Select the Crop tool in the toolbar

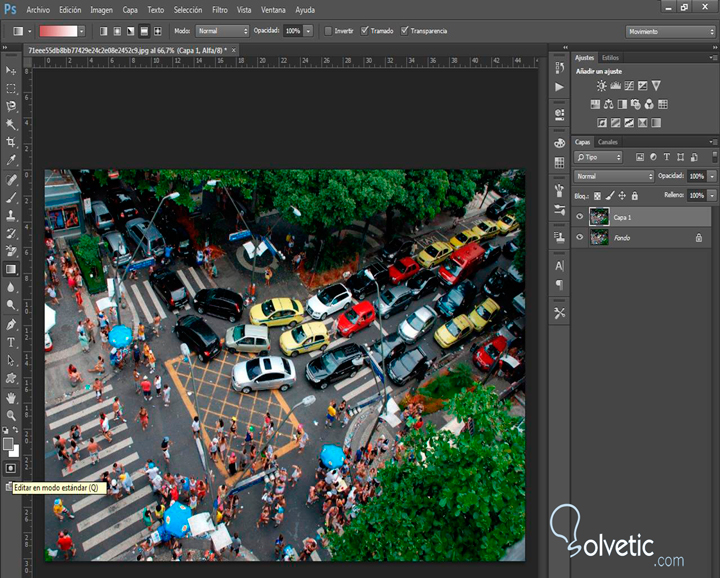tap(11, 142)
